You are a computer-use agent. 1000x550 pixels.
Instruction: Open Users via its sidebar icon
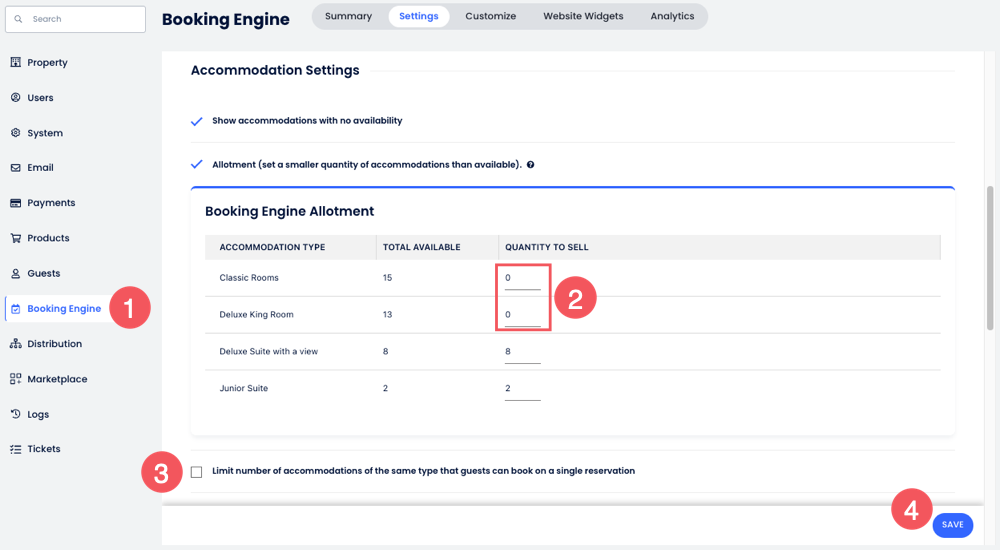tap(16, 98)
